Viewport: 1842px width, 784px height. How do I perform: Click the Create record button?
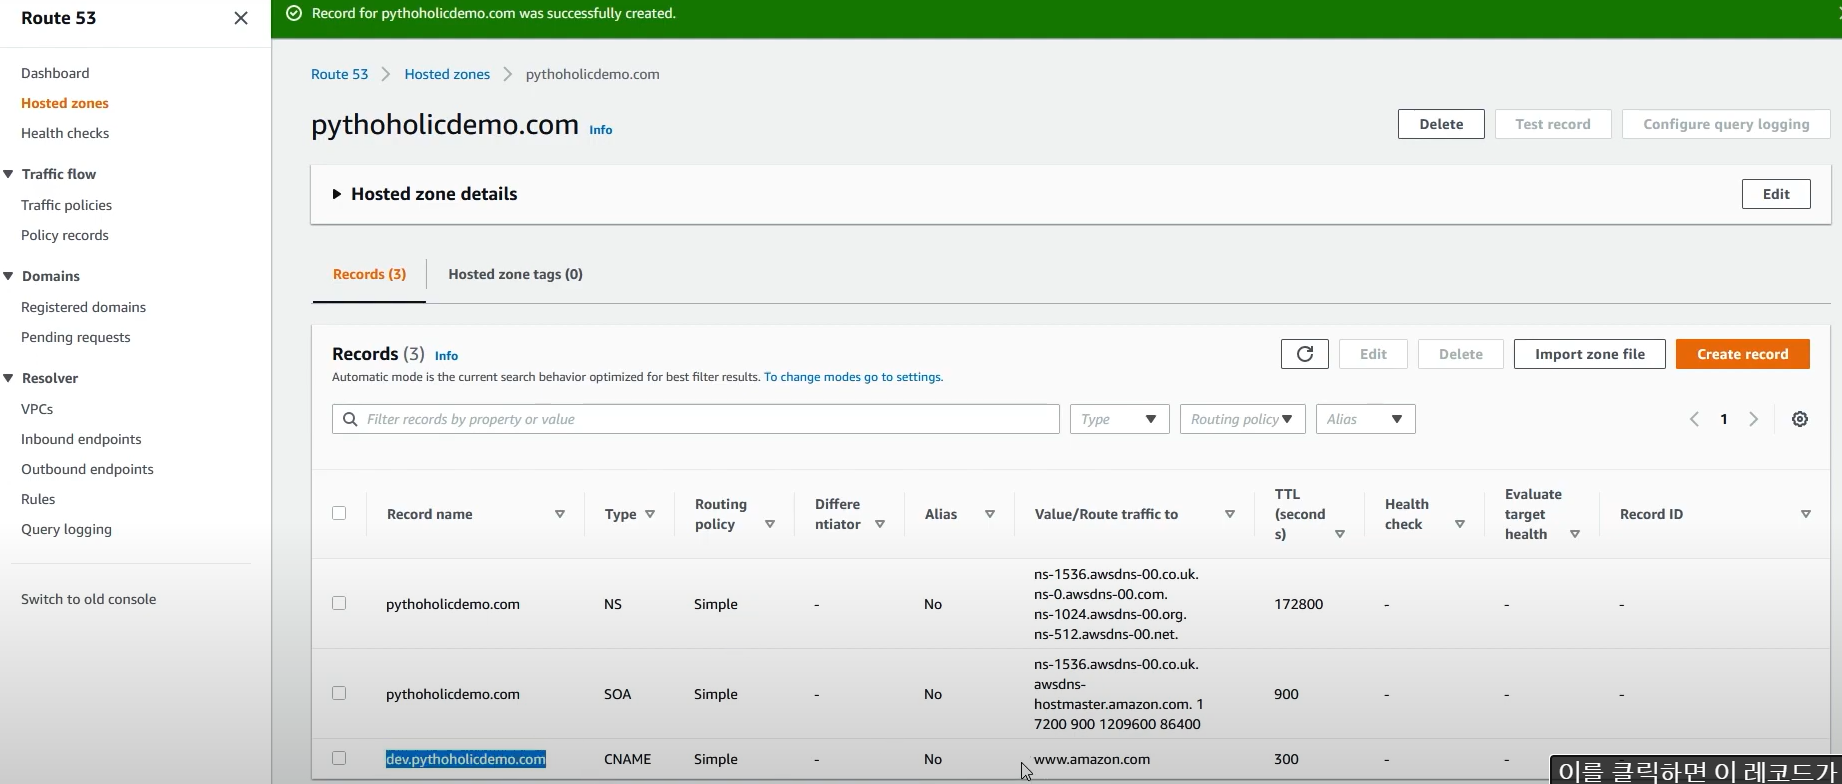[x=1742, y=354]
